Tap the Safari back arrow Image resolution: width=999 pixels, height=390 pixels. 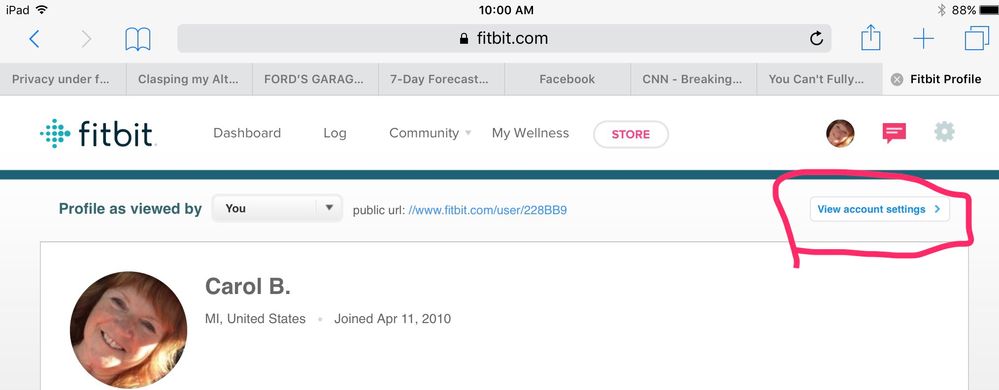pos(34,40)
